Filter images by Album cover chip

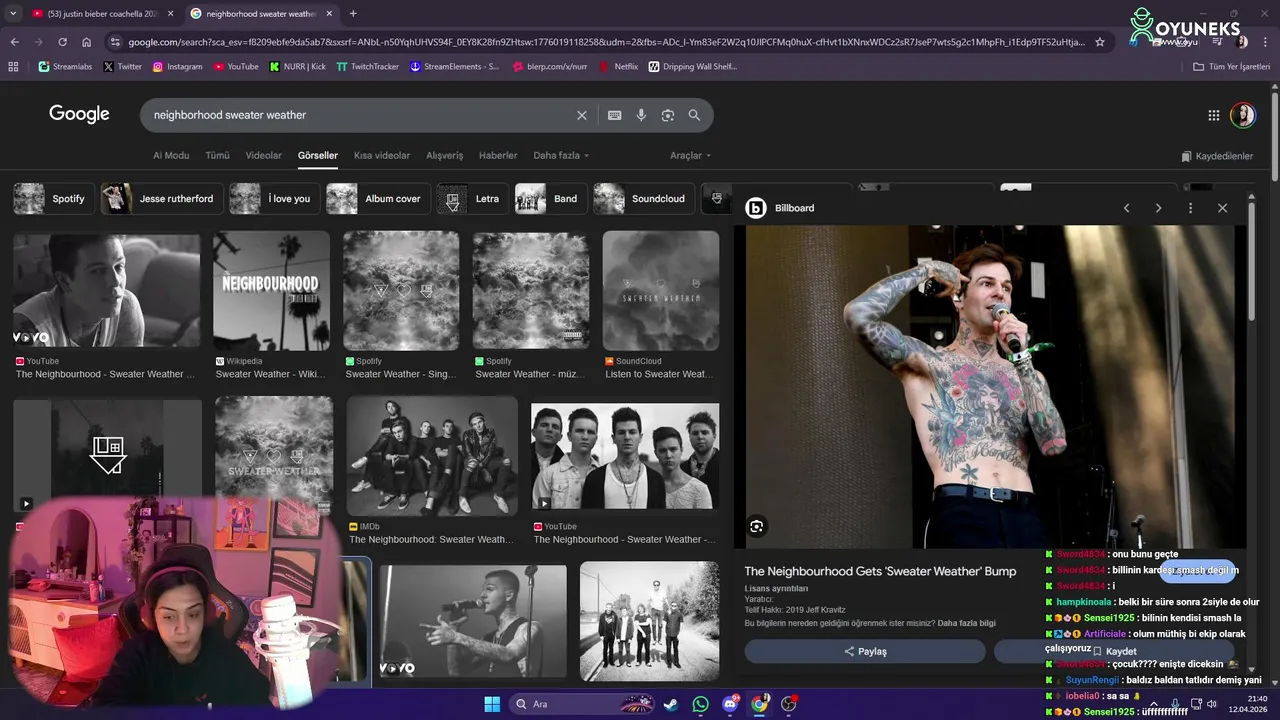[x=377, y=199]
